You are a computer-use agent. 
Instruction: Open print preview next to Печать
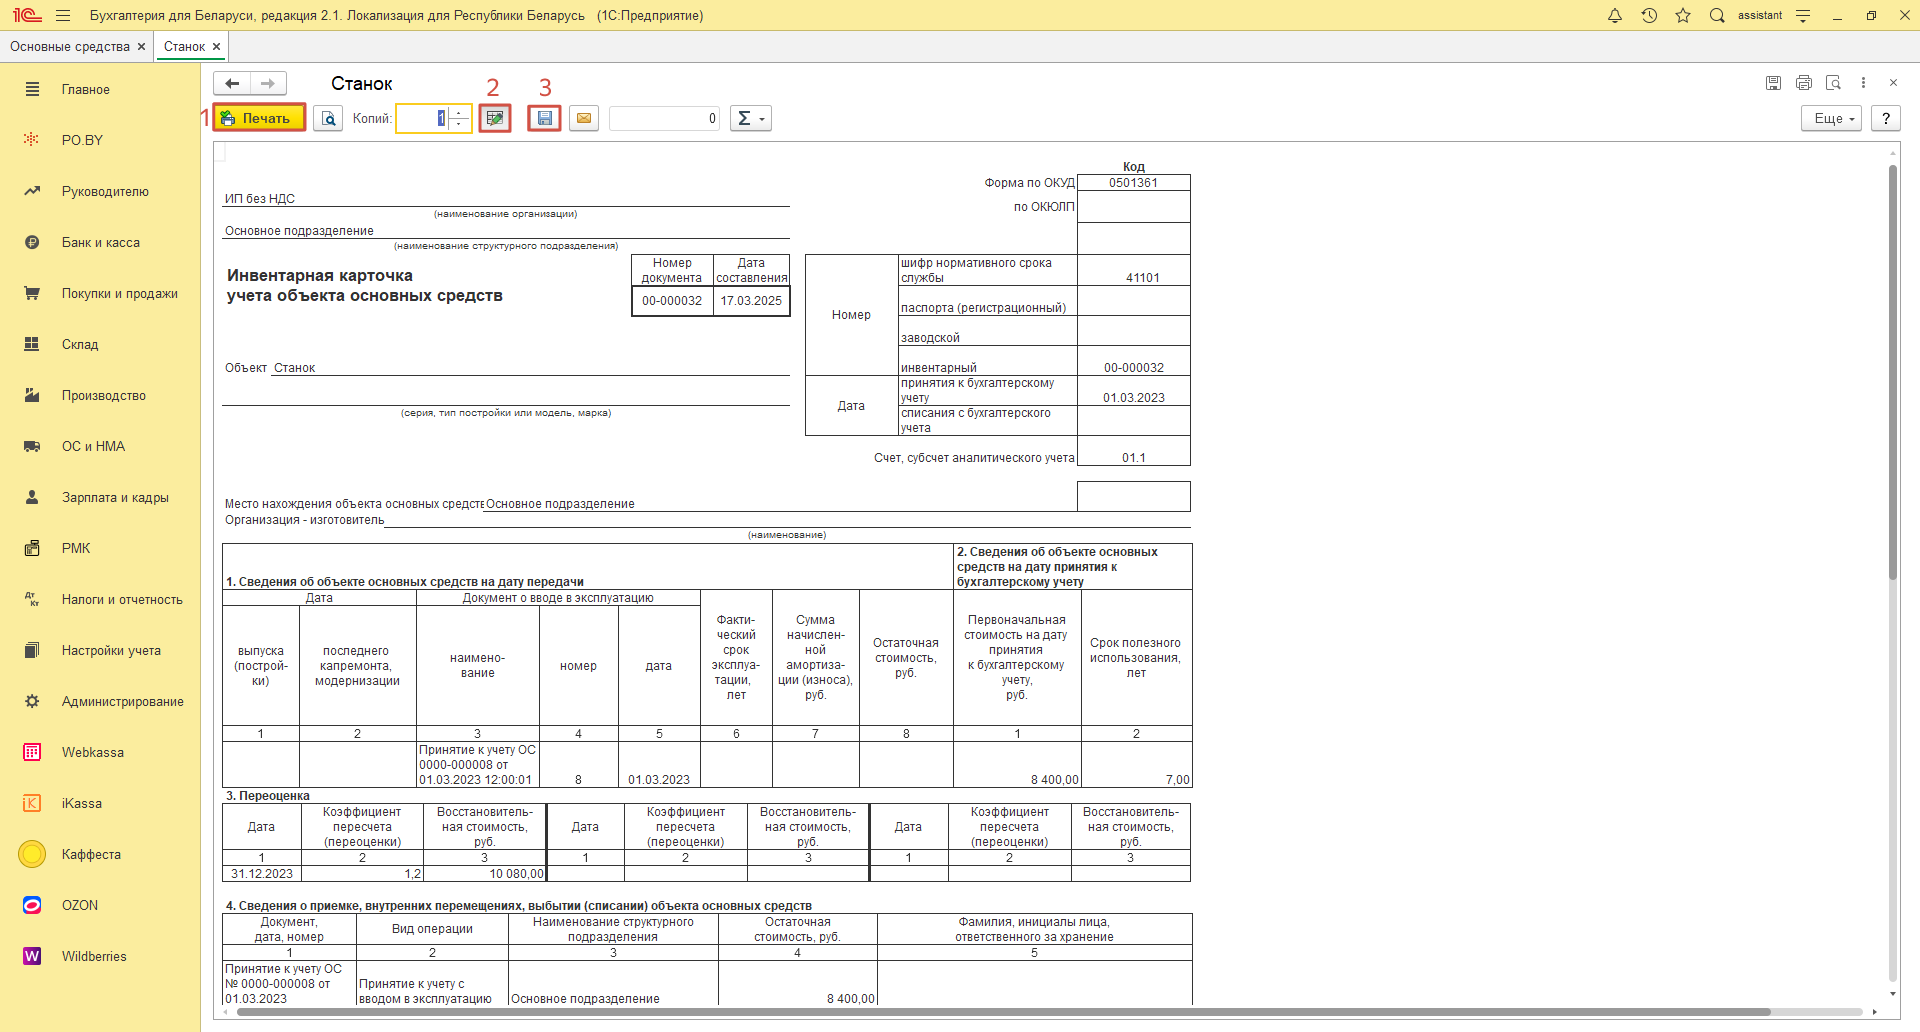click(x=328, y=118)
